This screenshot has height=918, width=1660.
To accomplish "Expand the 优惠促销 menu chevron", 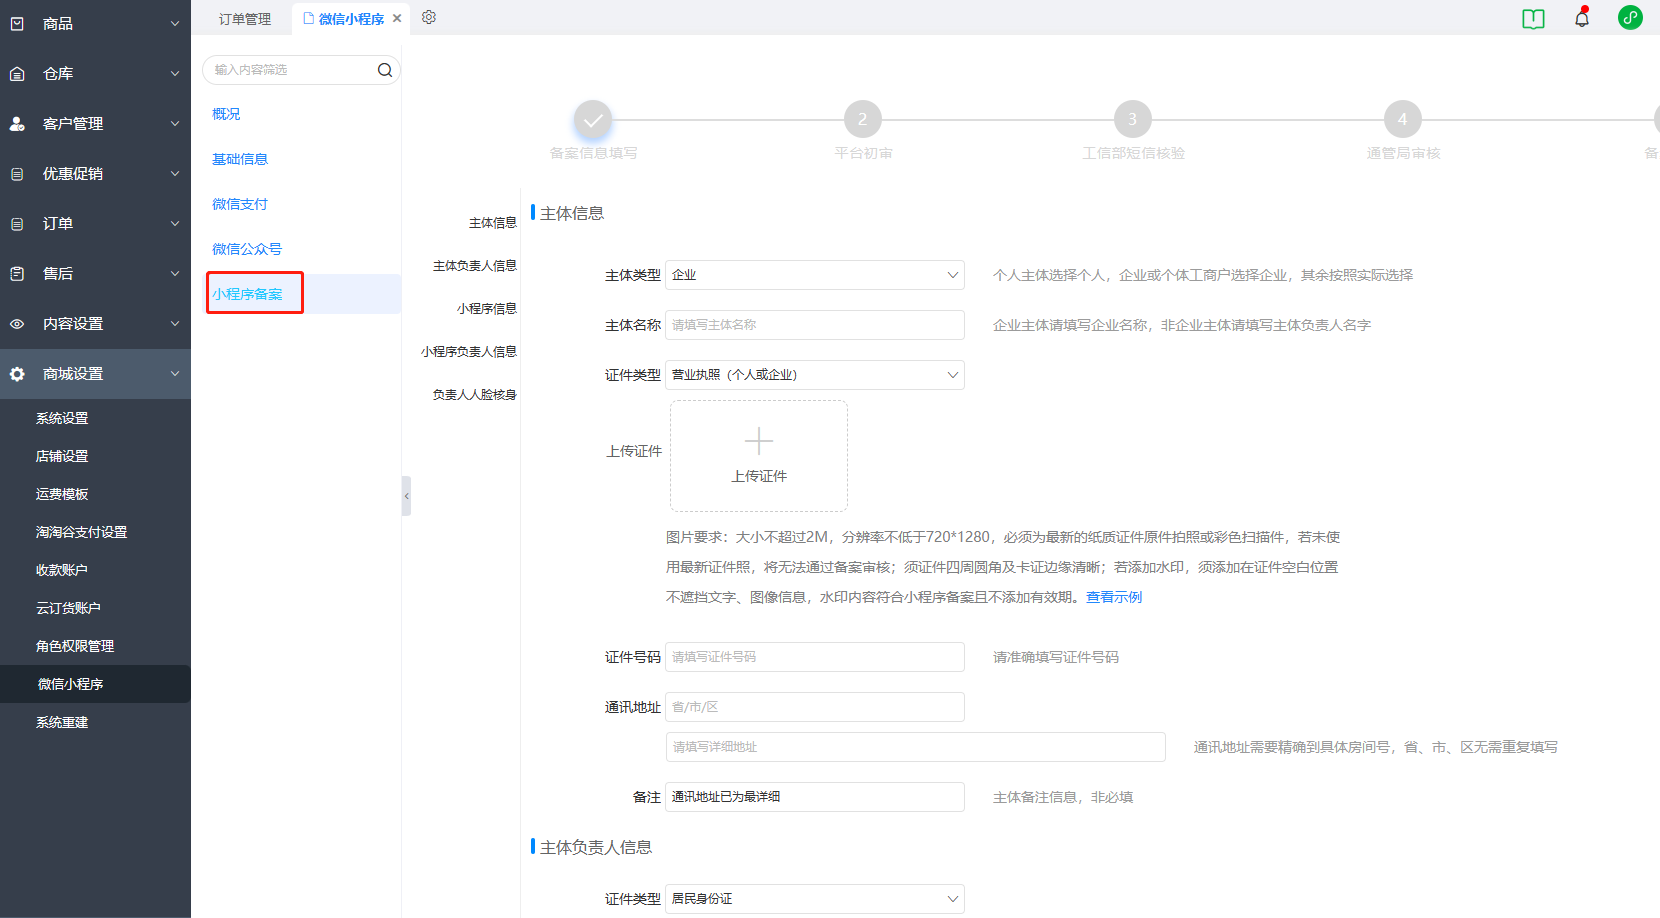I will [x=175, y=173].
